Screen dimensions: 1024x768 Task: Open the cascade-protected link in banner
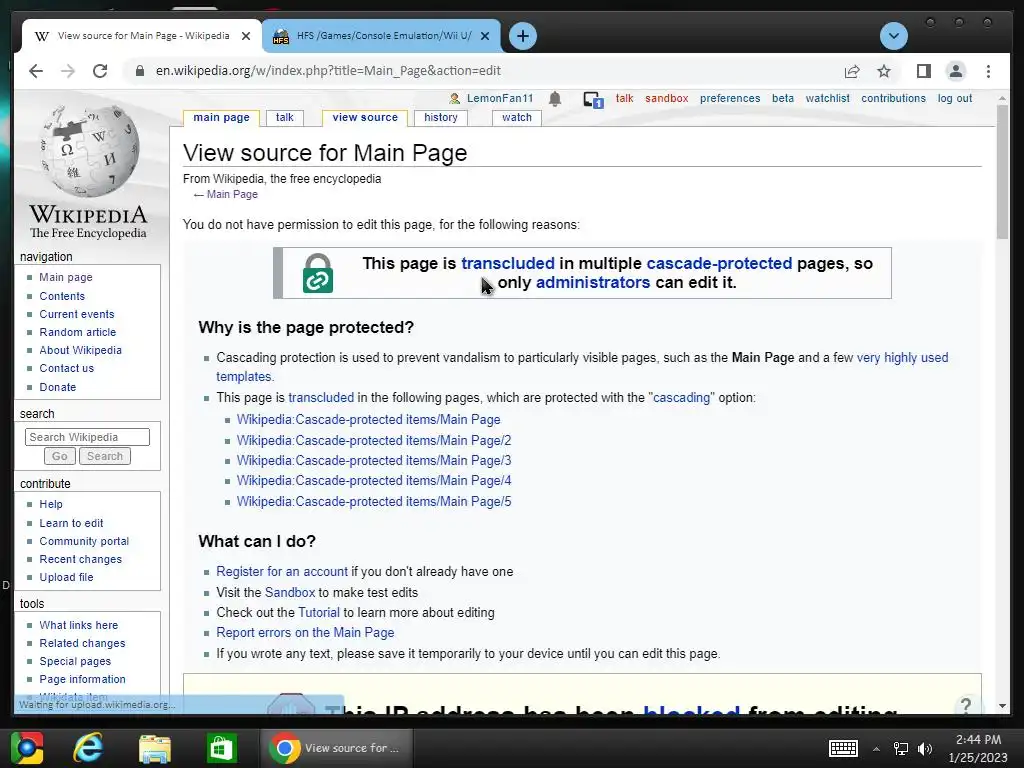[x=719, y=263]
